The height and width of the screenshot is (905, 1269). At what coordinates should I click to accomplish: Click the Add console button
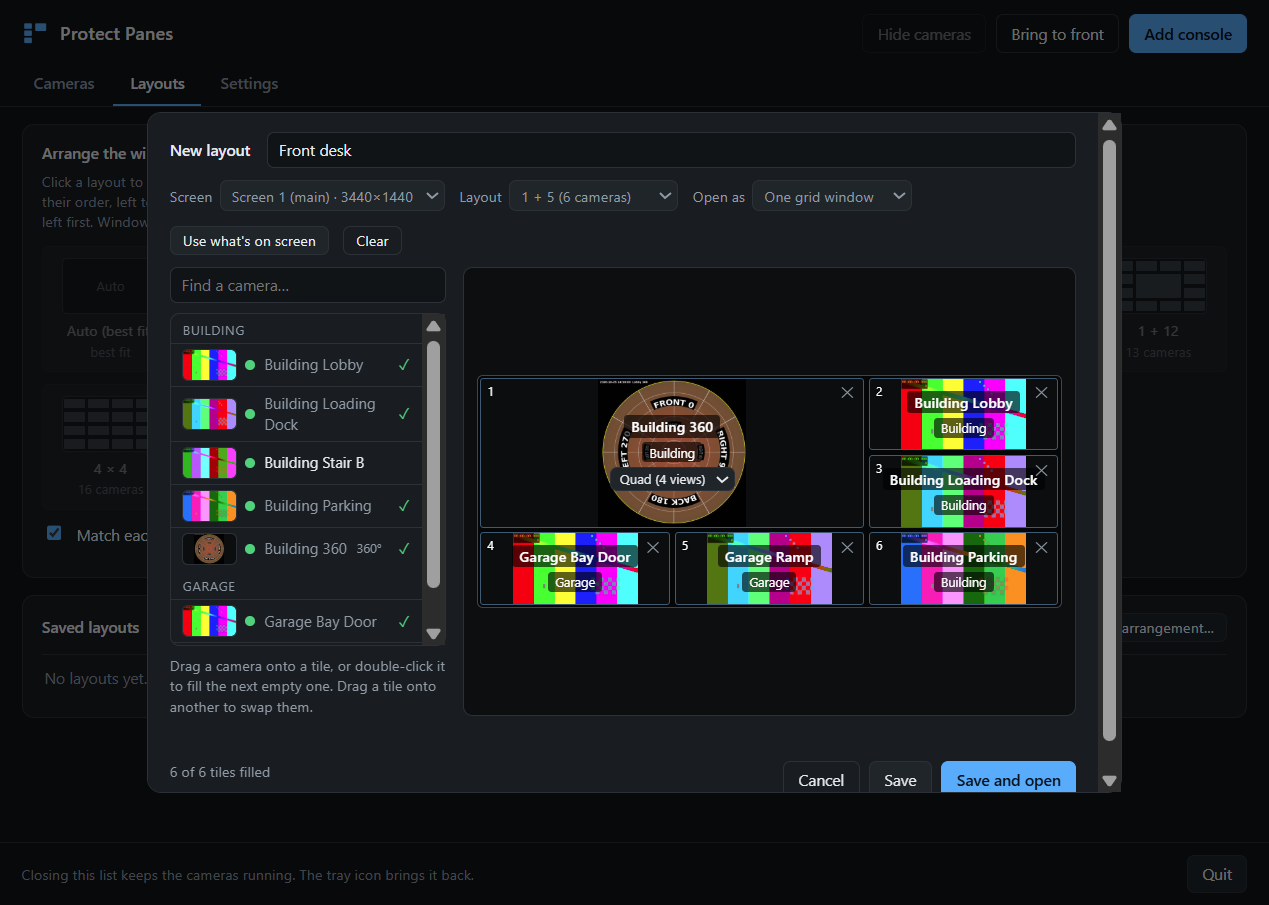click(x=1188, y=34)
